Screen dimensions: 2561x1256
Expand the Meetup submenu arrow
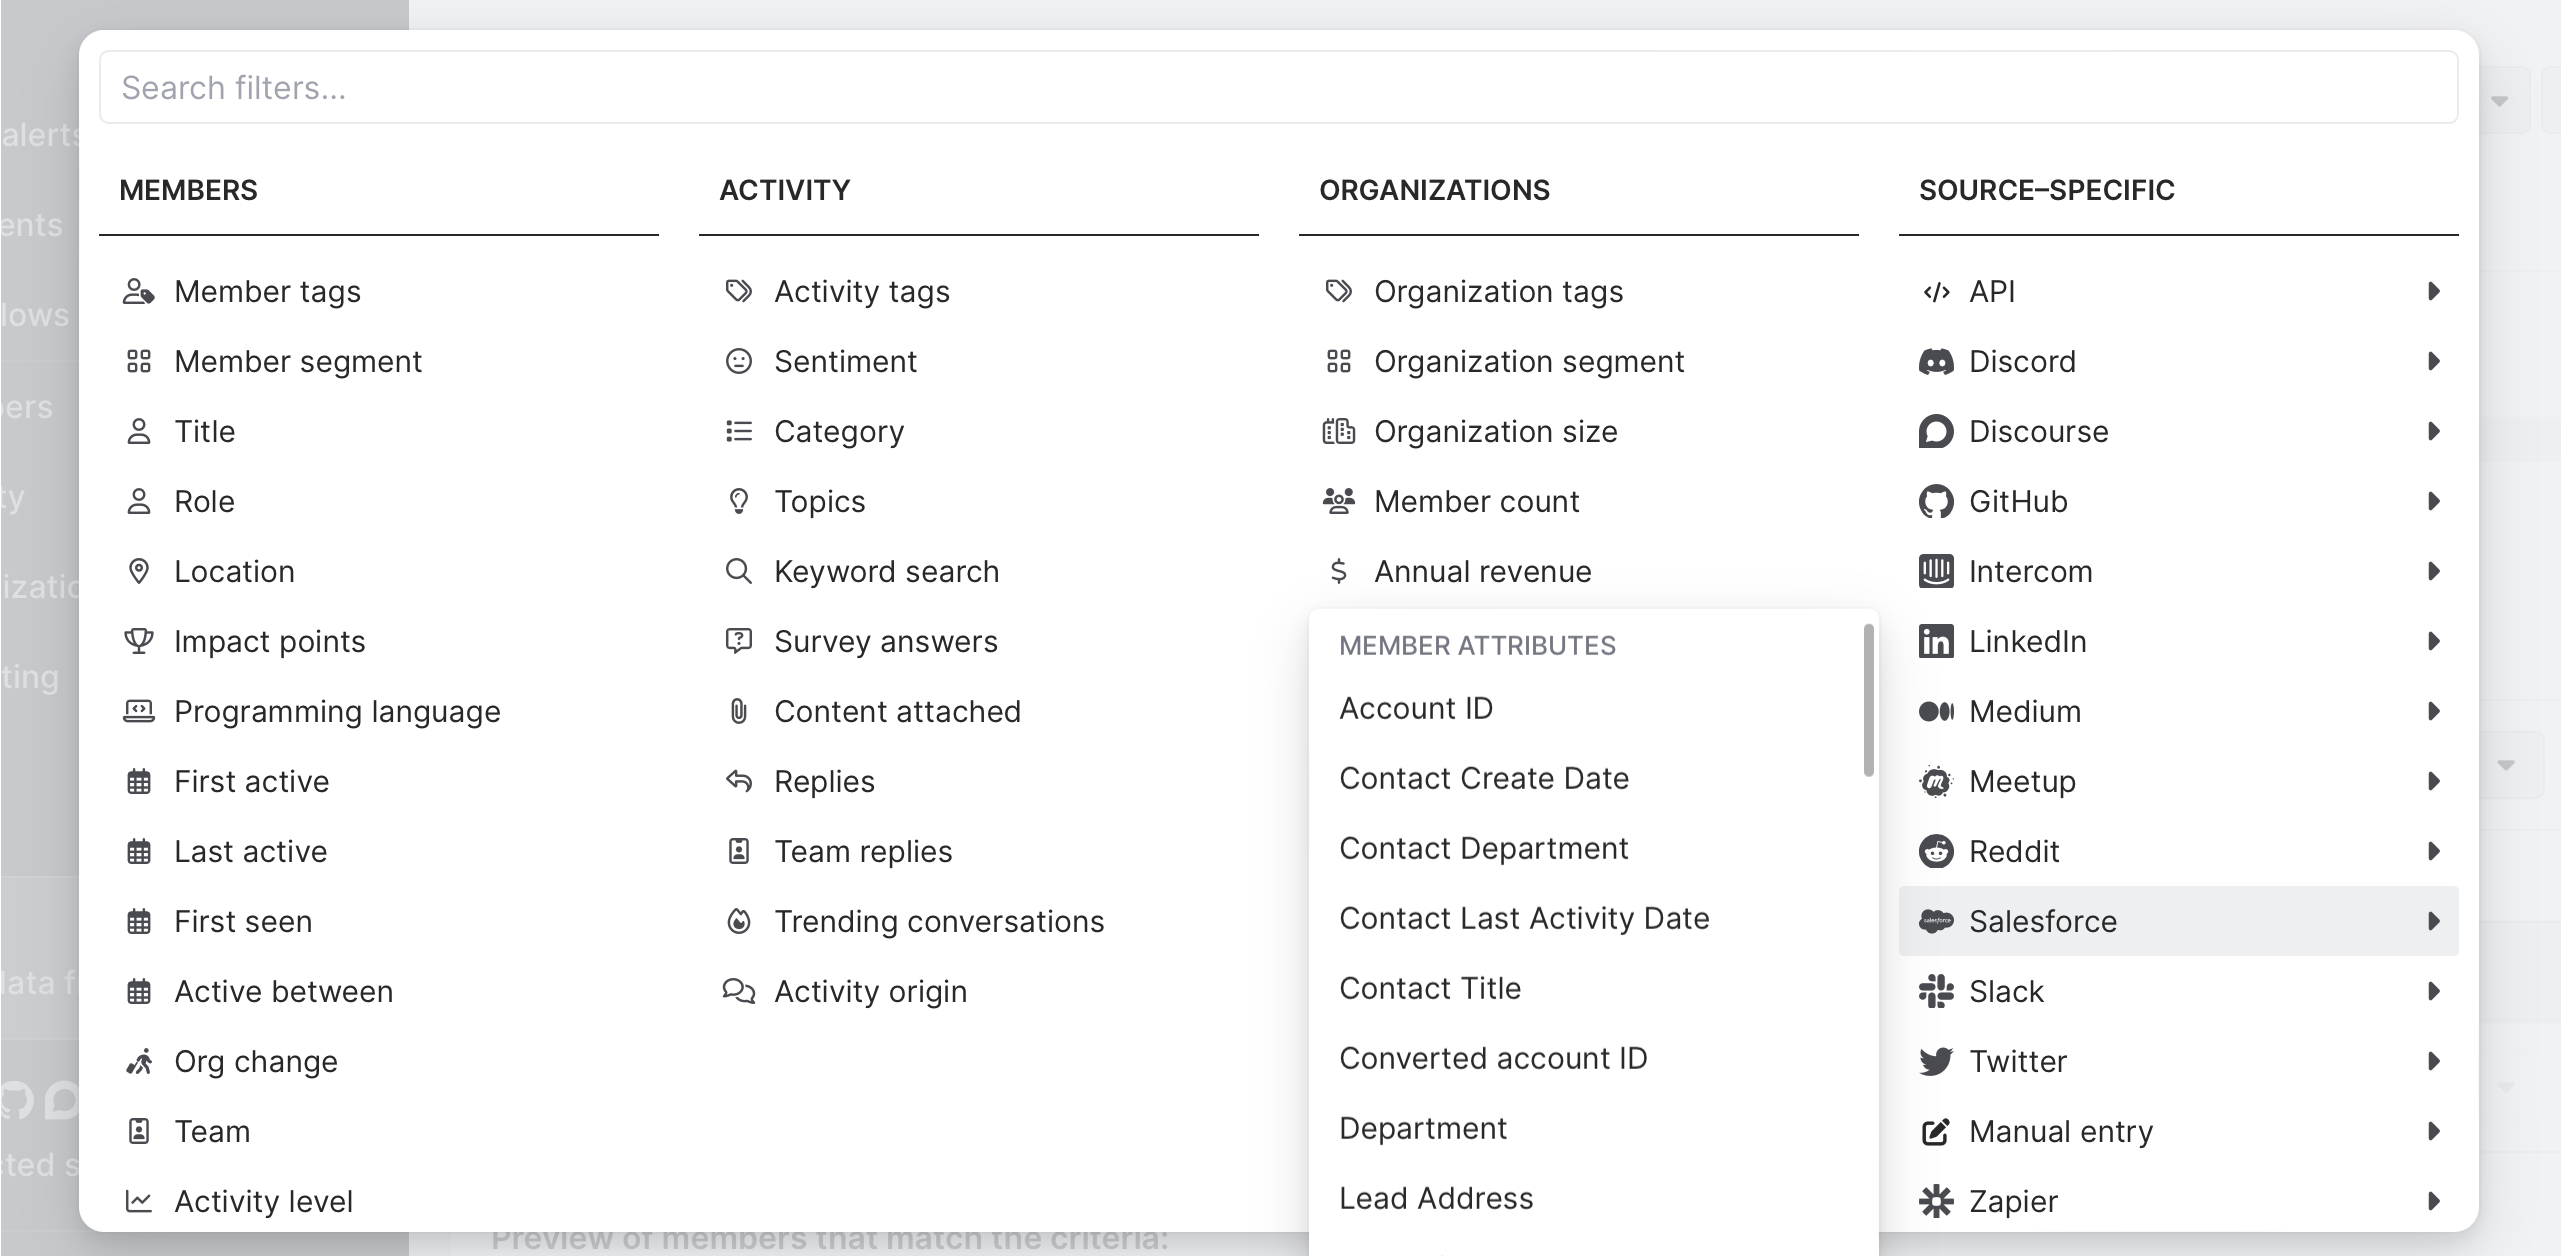point(2433,781)
